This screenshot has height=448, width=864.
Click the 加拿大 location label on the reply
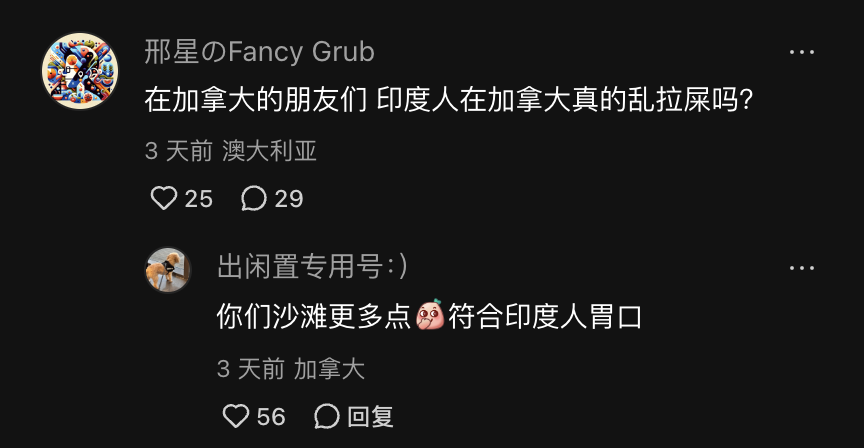[x=329, y=369]
